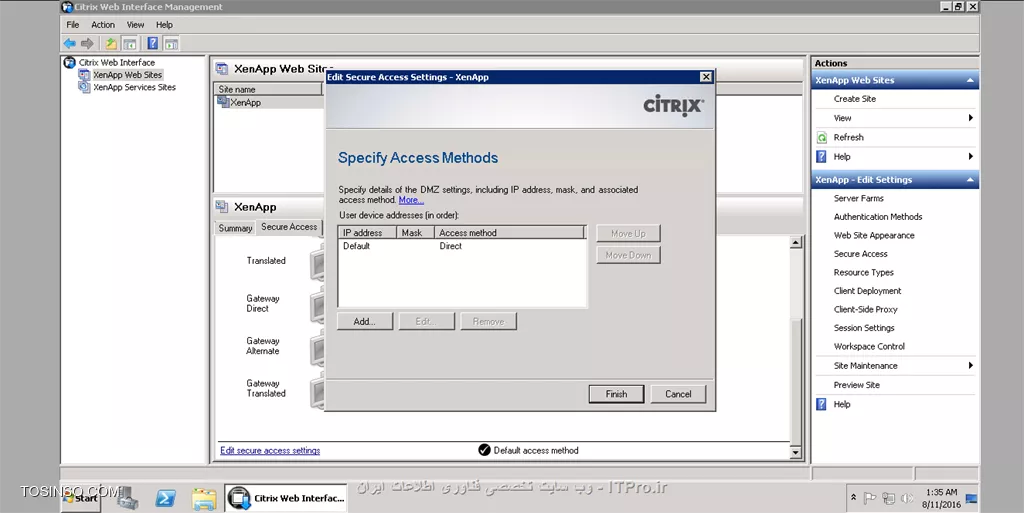
Task: Open Edit secure access settings link
Action: 270,450
